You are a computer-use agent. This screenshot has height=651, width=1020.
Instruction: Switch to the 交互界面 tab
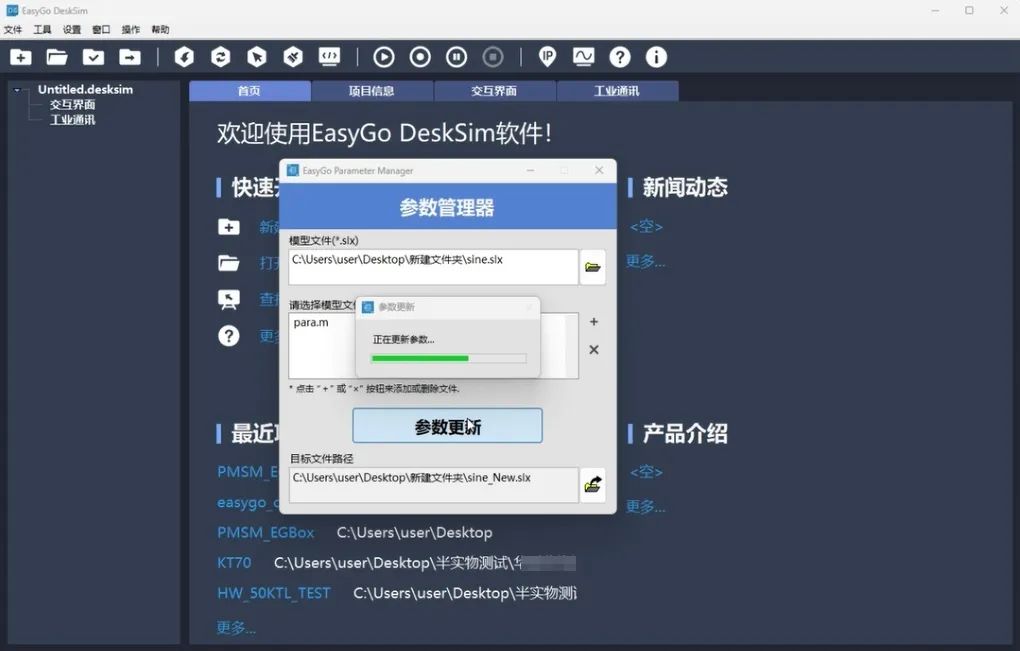coord(494,91)
